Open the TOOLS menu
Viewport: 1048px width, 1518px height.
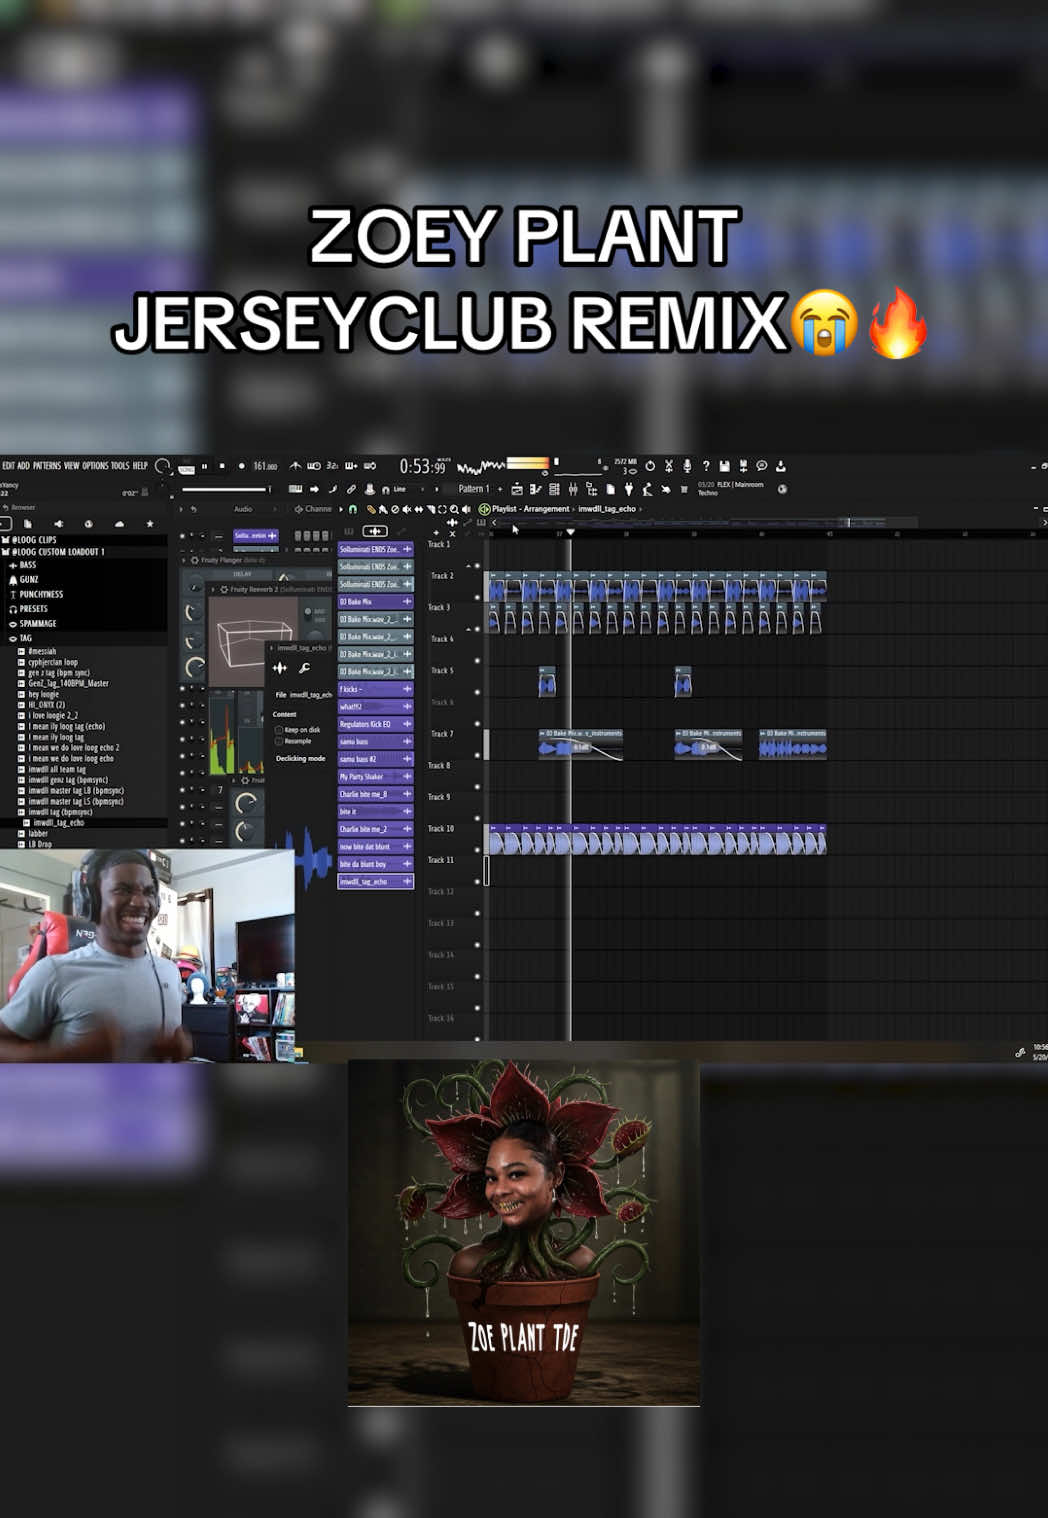pos(120,466)
